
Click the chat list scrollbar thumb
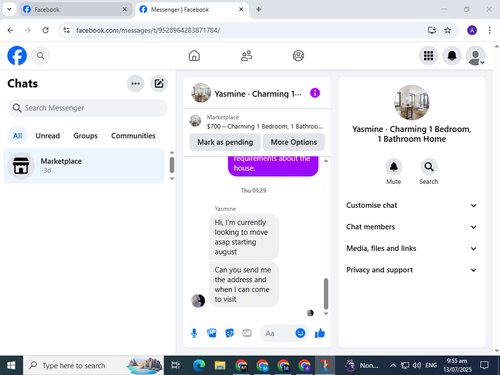coord(172,165)
